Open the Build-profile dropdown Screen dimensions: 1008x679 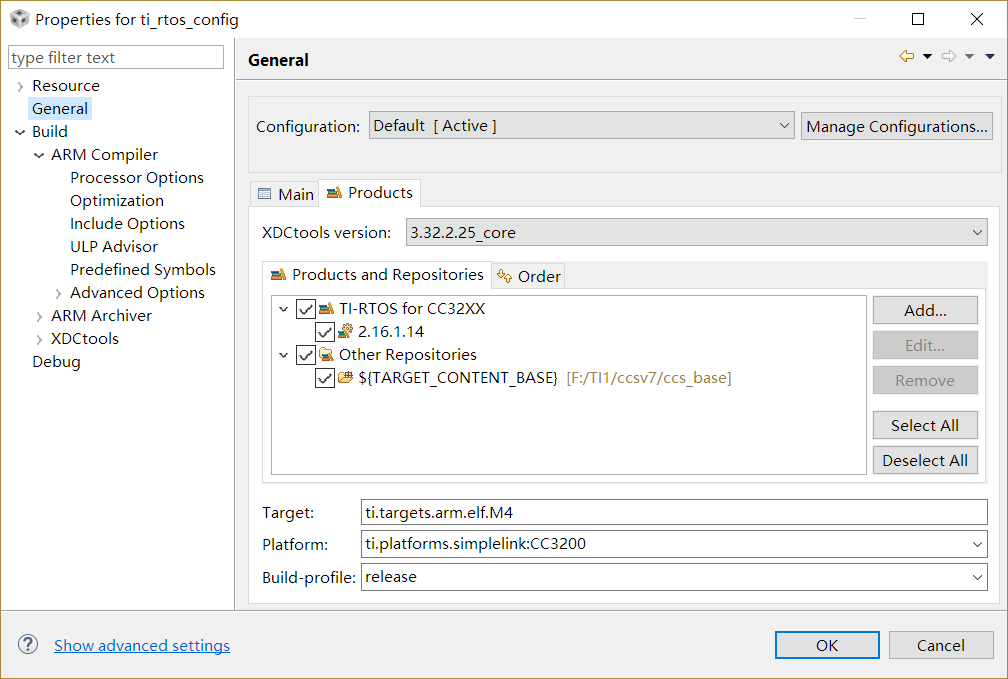pyautogui.click(x=674, y=577)
